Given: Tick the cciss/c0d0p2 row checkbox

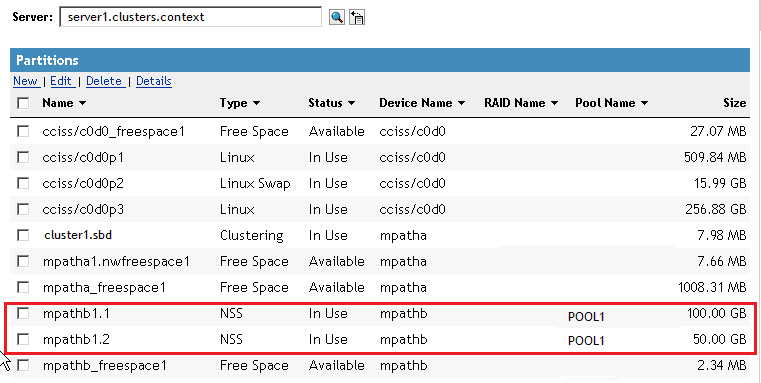Looking at the screenshot, I should coord(23,183).
